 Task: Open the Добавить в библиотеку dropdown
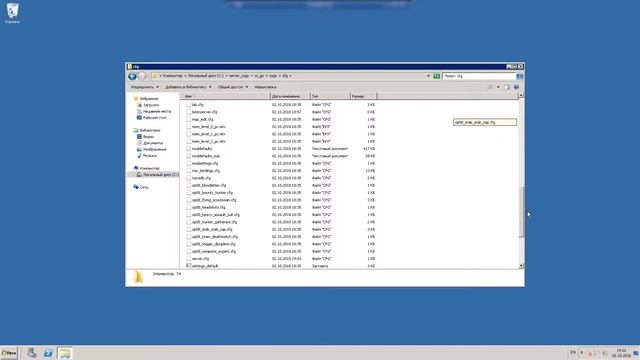pos(188,87)
